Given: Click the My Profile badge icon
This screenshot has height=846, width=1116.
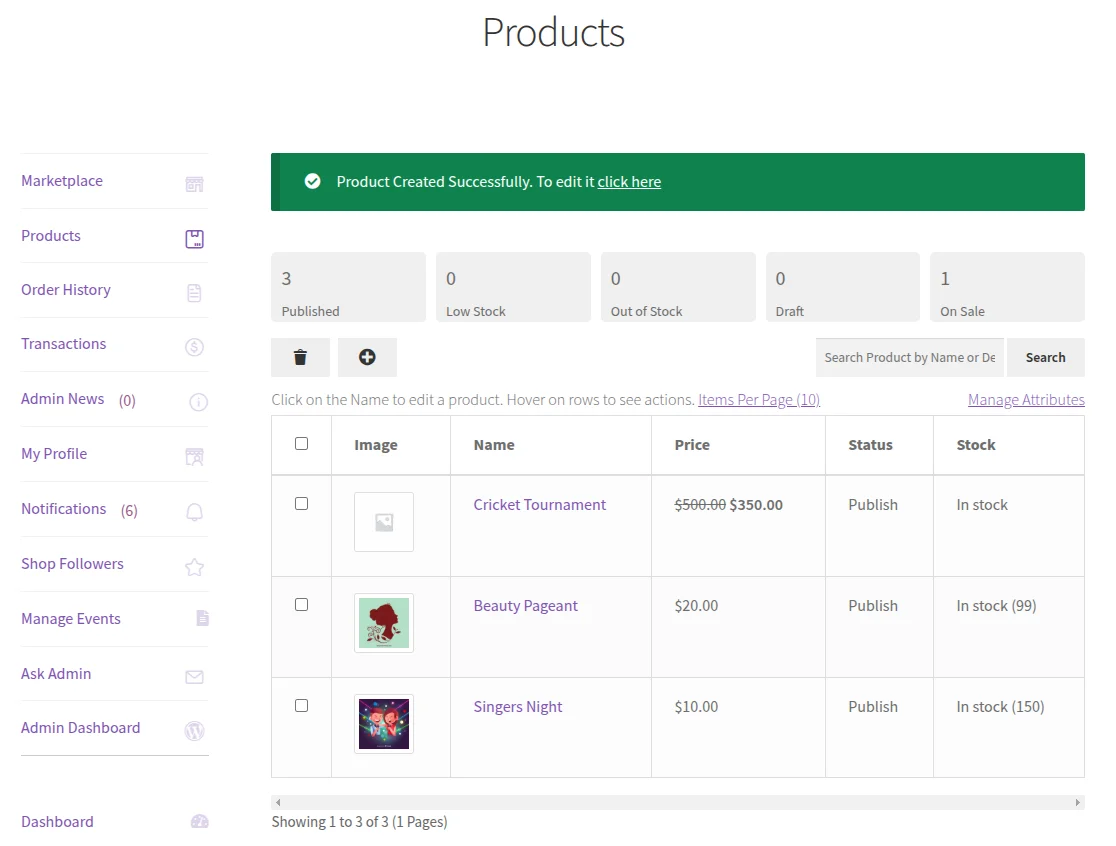Looking at the screenshot, I should [196, 455].
